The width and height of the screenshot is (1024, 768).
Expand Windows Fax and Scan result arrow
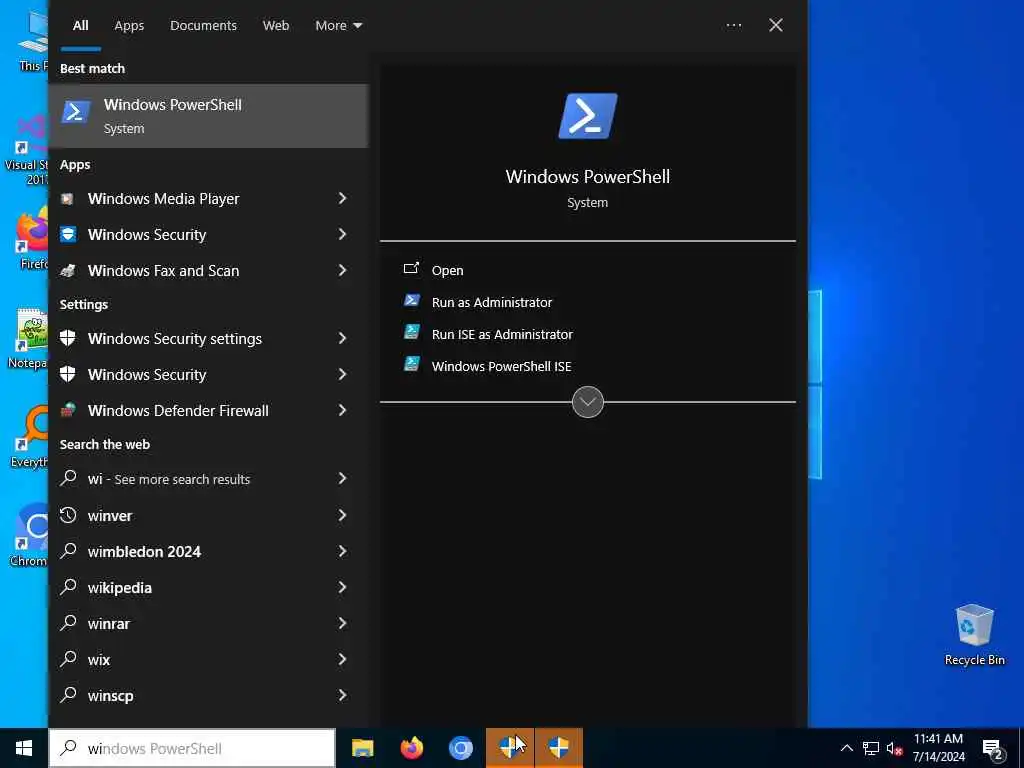pyautogui.click(x=342, y=270)
